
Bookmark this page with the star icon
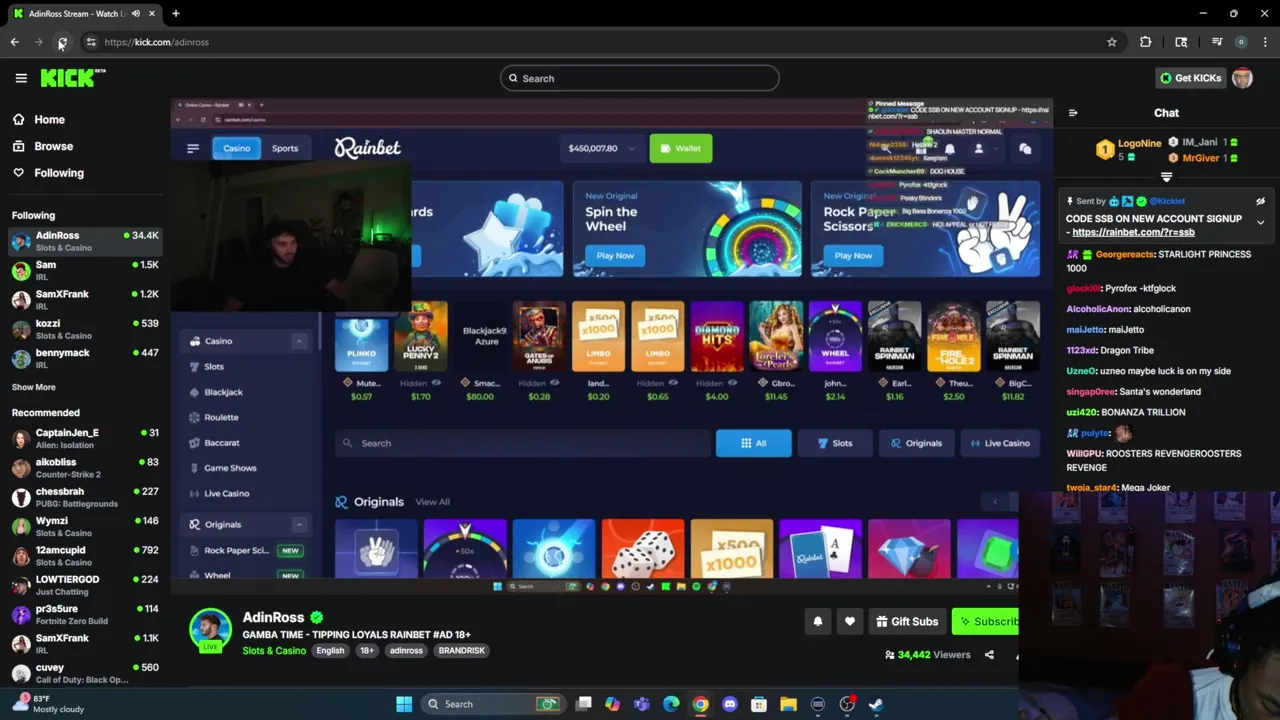point(1111,42)
